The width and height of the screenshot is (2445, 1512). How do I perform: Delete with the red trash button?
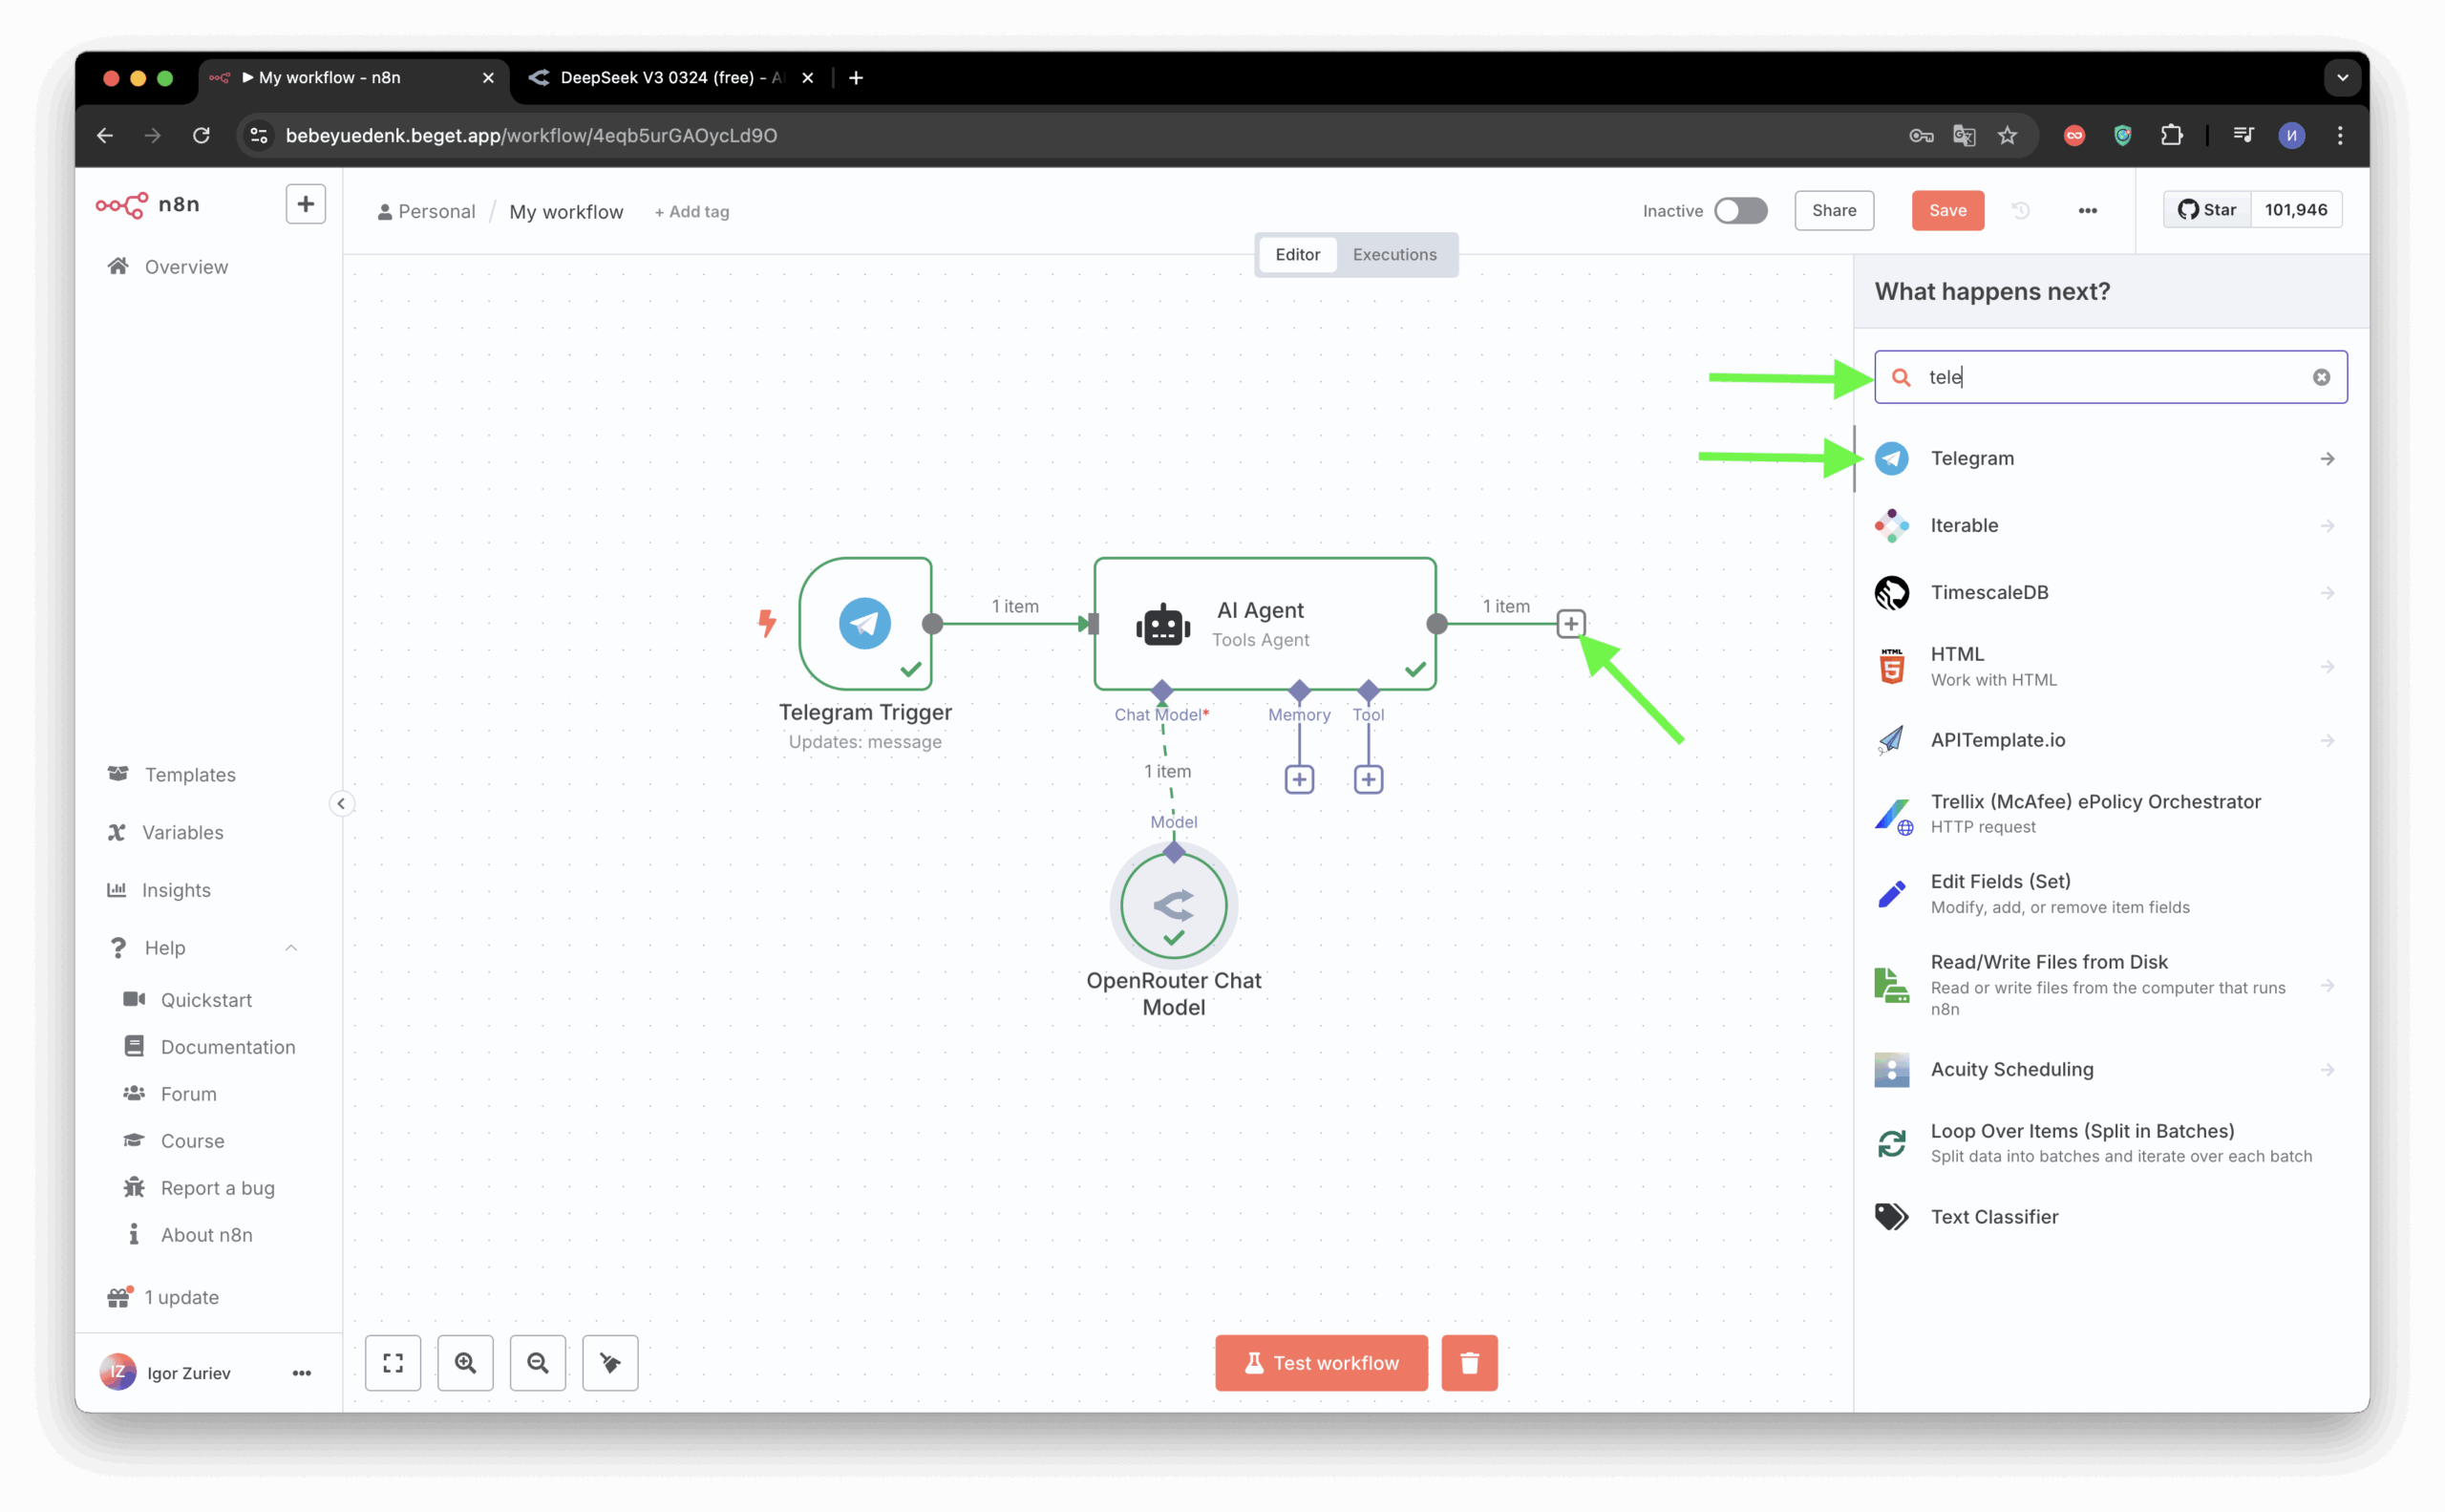[x=1469, y=1362]
